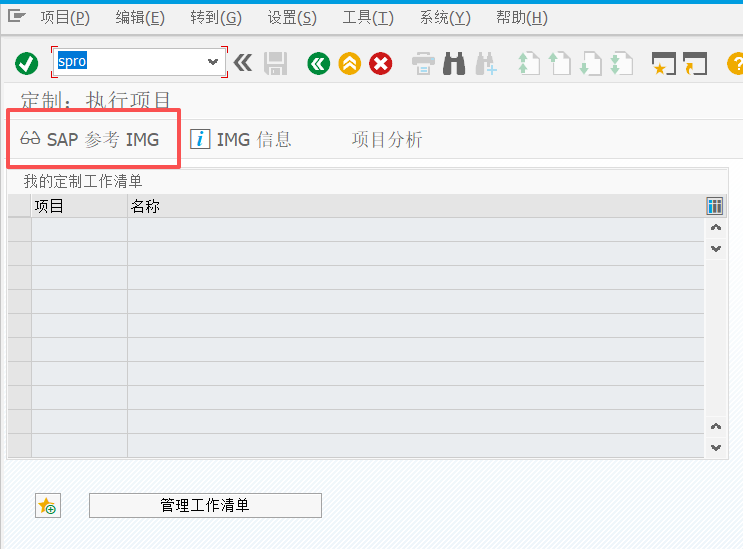Click the 管理工作清单 button

205,505
